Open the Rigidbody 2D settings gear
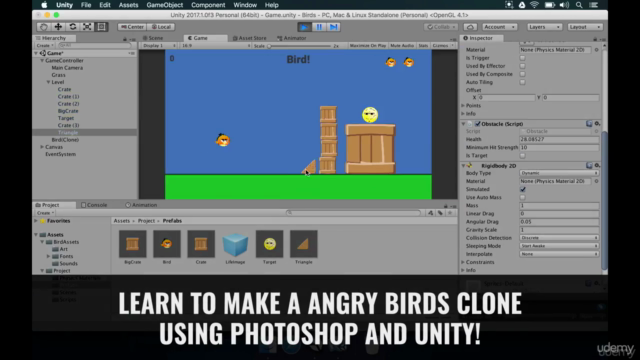The image size is (640, 360). pos(597,165)
